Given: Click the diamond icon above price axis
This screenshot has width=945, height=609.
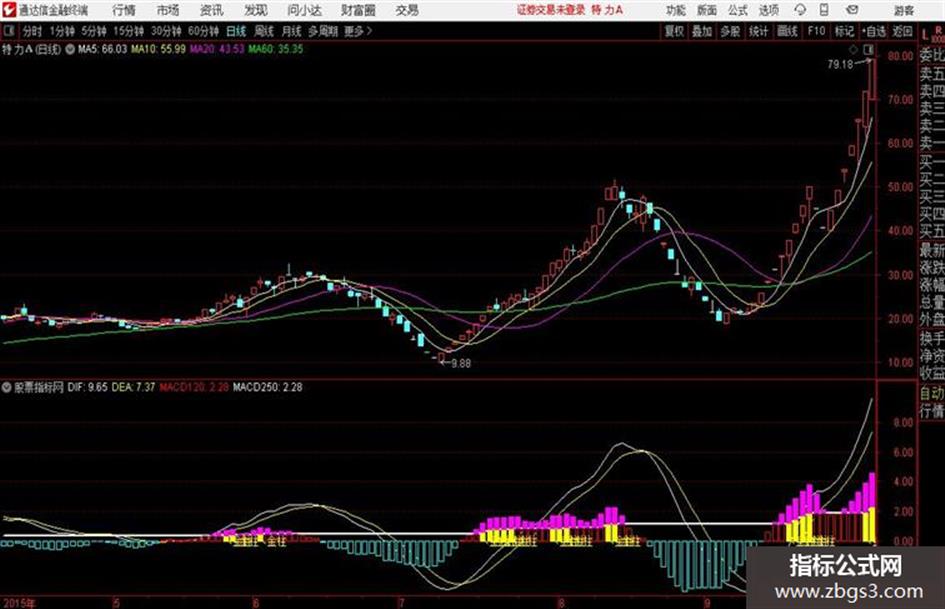Looking at the screenshot, I should (x=853, y=49).
